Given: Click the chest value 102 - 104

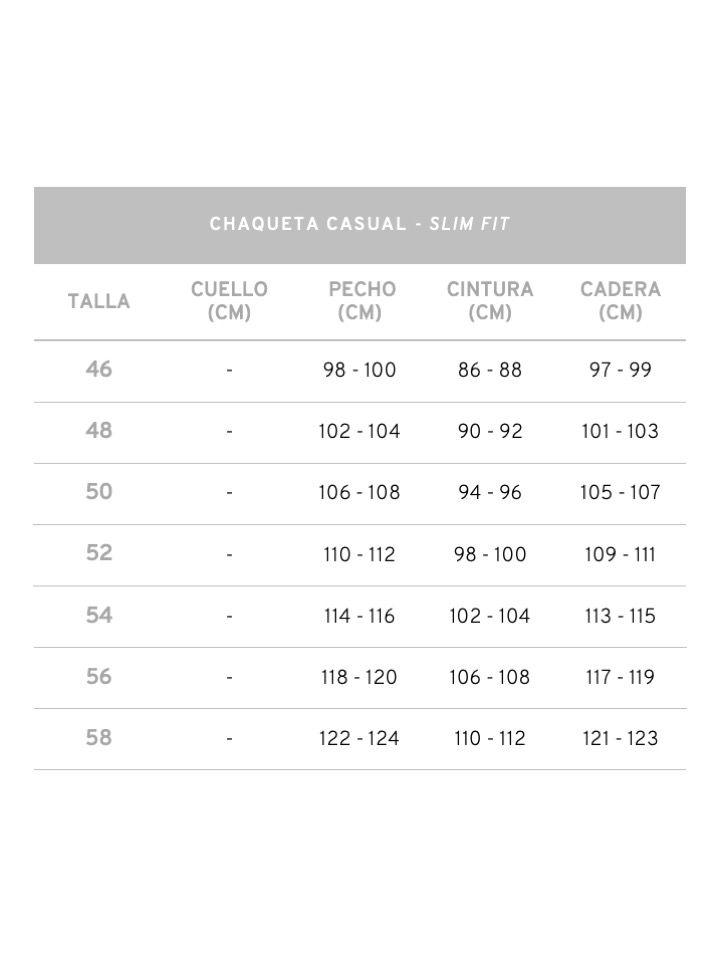Looking at the screenshot, I should [359, 431].
